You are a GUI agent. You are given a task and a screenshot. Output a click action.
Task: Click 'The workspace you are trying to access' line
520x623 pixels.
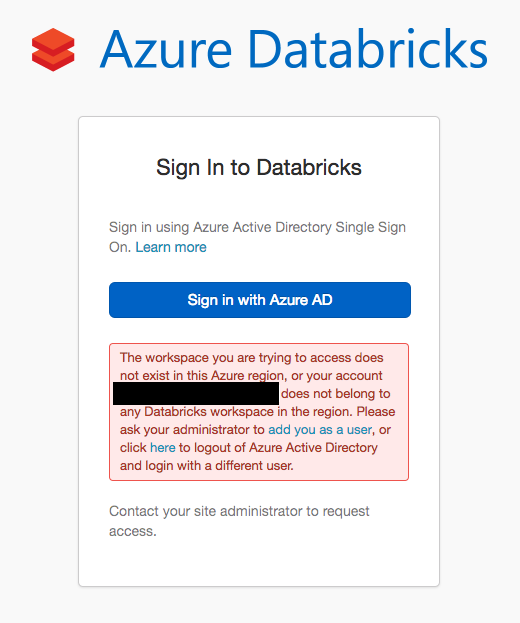click(252, 358)
